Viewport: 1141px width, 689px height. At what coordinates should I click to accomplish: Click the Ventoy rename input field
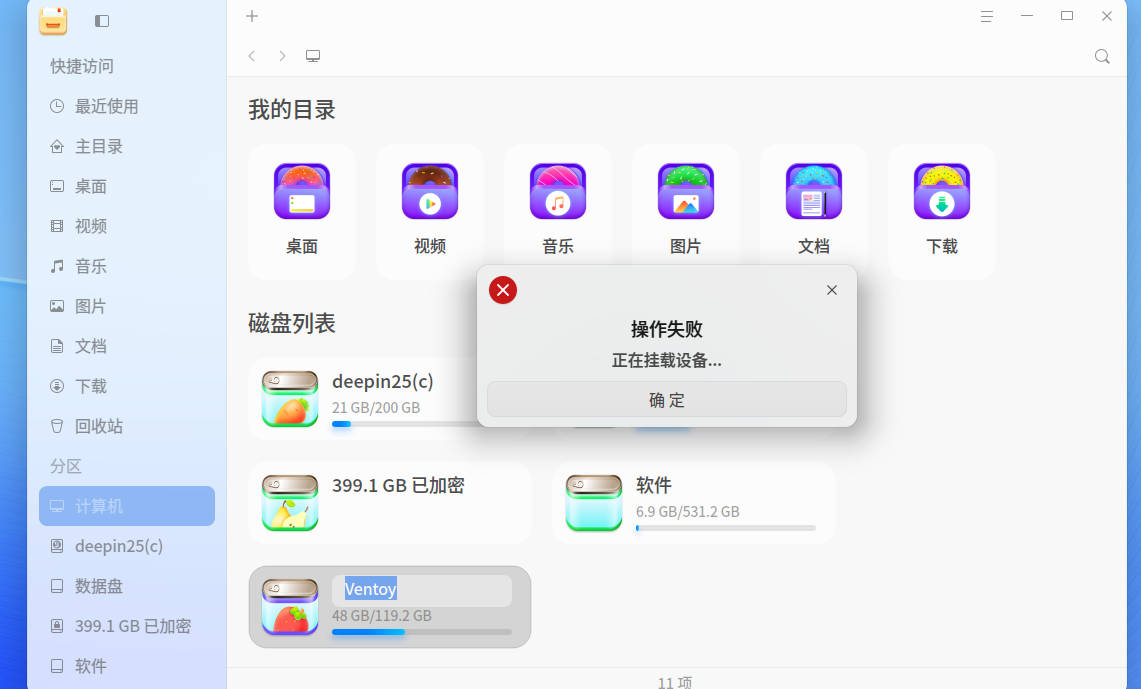422,590
